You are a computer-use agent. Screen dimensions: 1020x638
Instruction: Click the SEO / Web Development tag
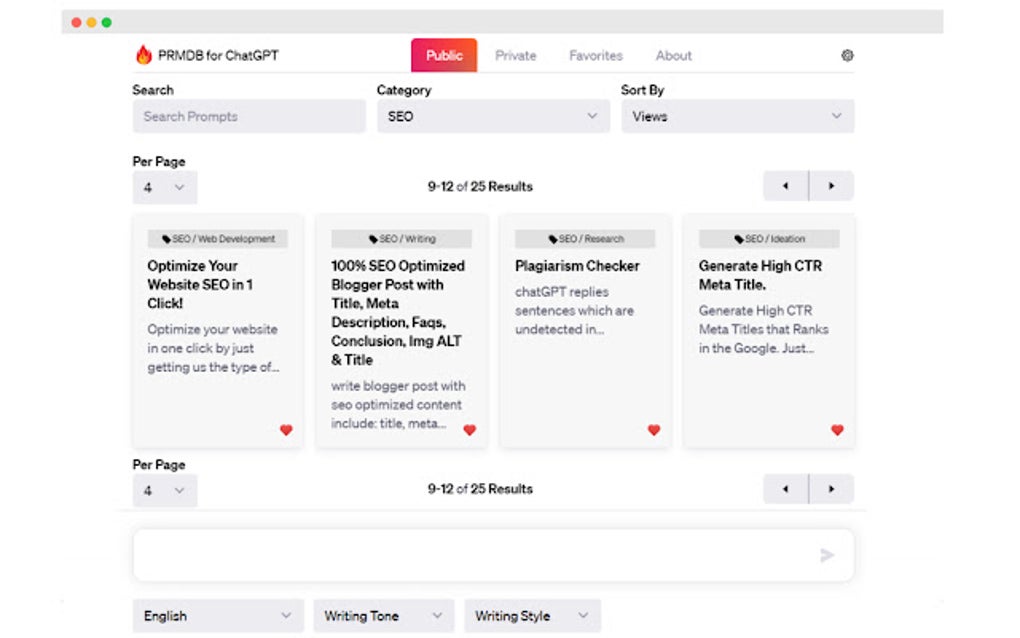[217, 238]
